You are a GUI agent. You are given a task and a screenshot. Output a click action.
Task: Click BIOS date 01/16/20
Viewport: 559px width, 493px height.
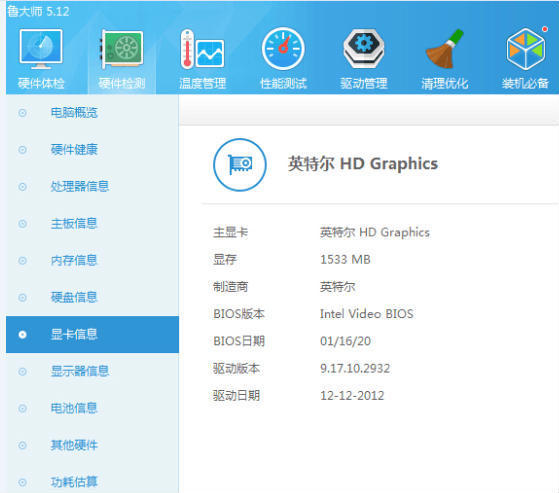coord(345,341)
